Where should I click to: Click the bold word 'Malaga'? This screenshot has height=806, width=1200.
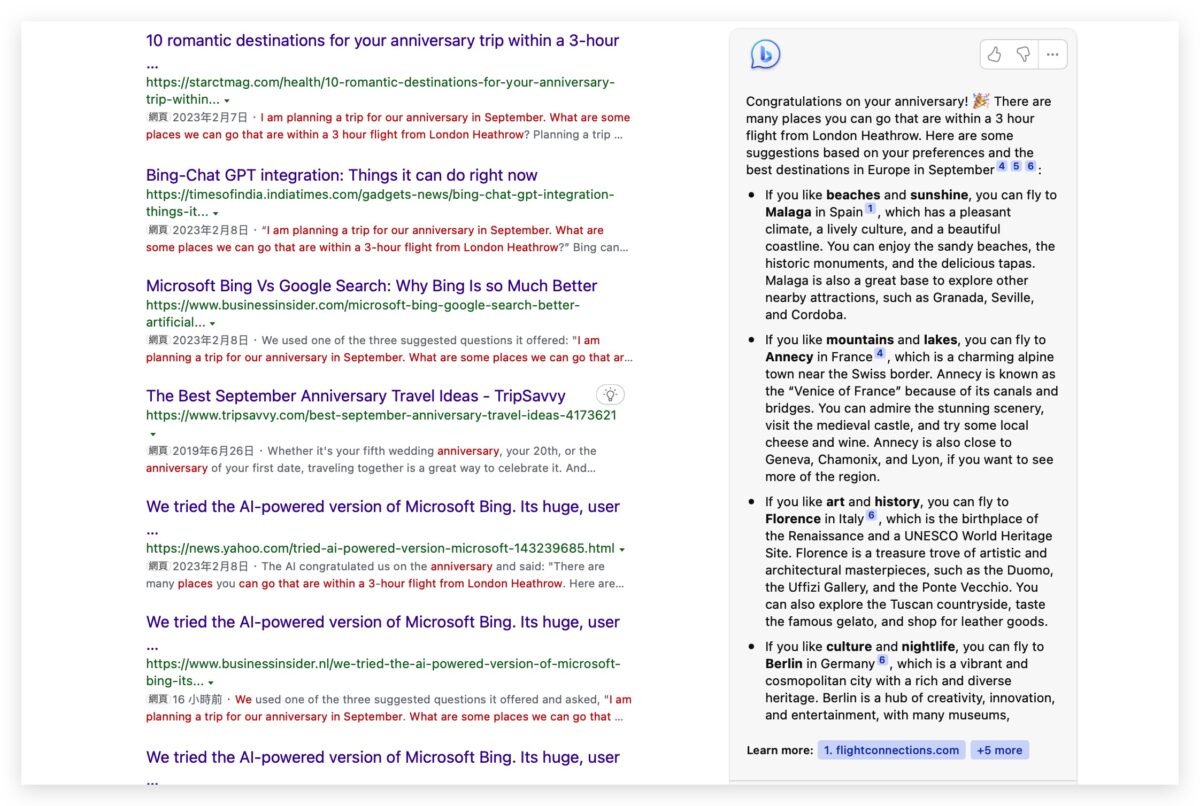788,212
